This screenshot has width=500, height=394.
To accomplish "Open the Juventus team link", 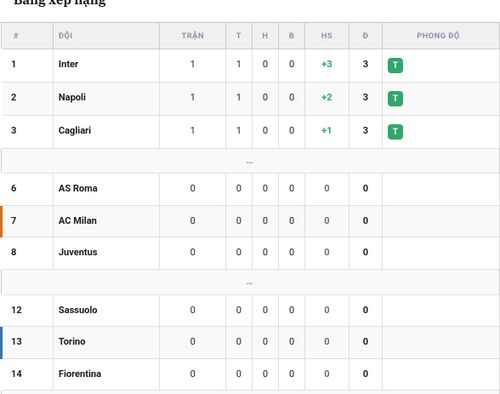I will coord(78,252).
